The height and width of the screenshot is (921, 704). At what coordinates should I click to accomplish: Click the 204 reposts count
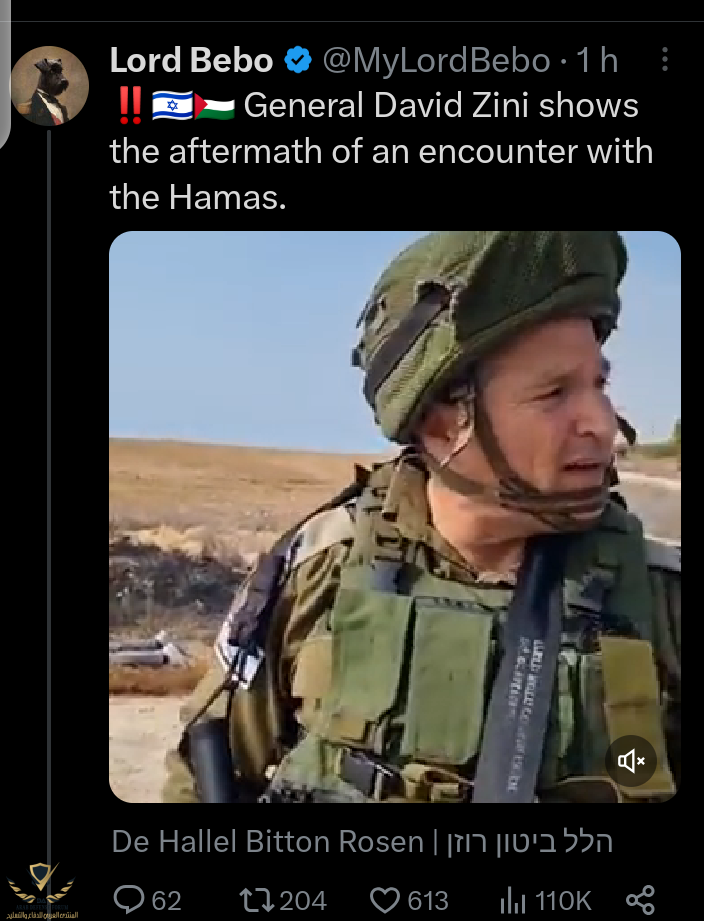click(303, 900)
